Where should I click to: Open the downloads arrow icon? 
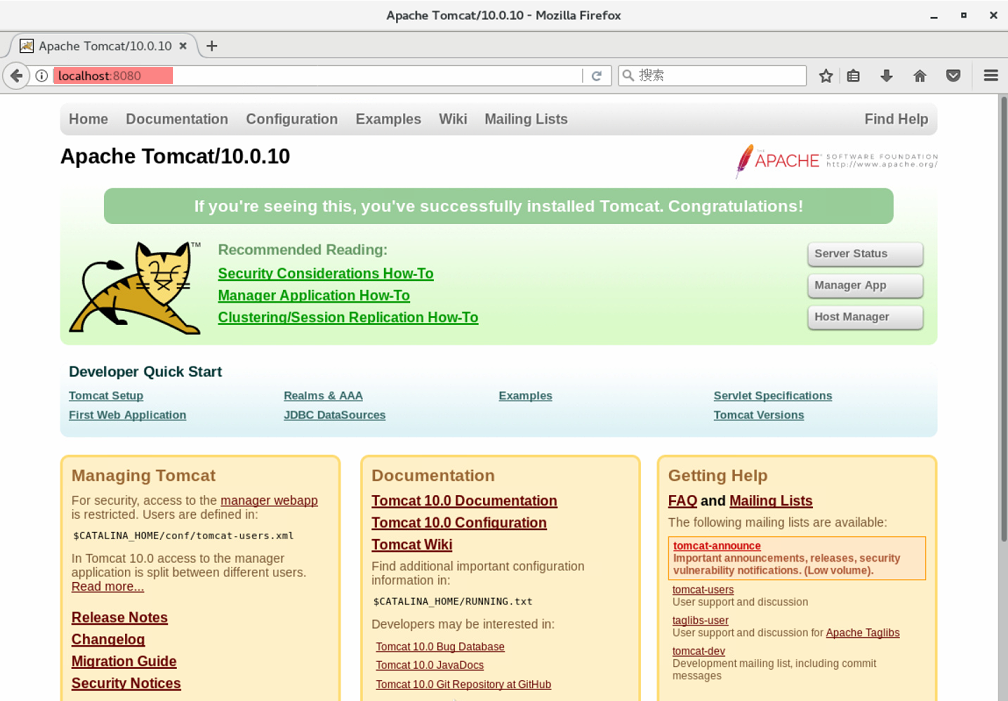point(886,76)
